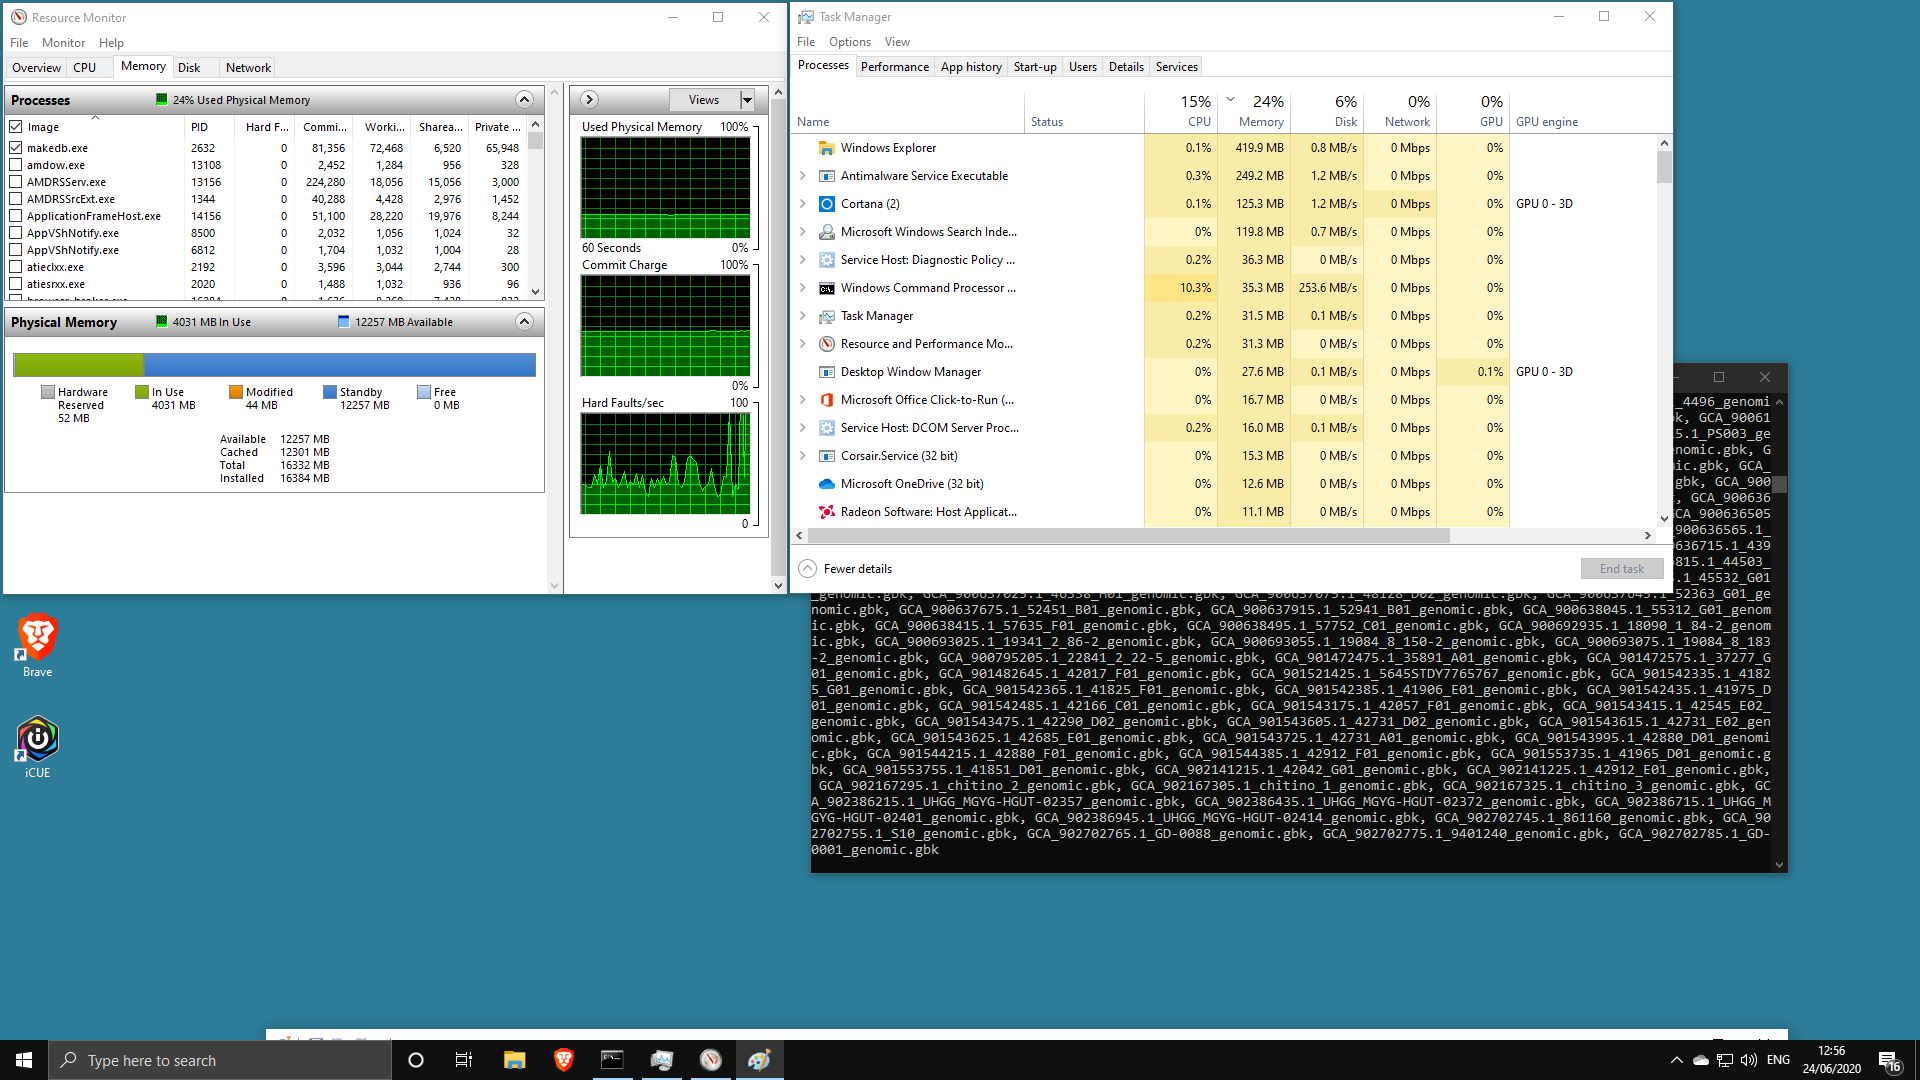The height and width of the screenshot is (1080, 1920).
Task: Click the Antimalware Service Executable icon
Action: point(826,176)
